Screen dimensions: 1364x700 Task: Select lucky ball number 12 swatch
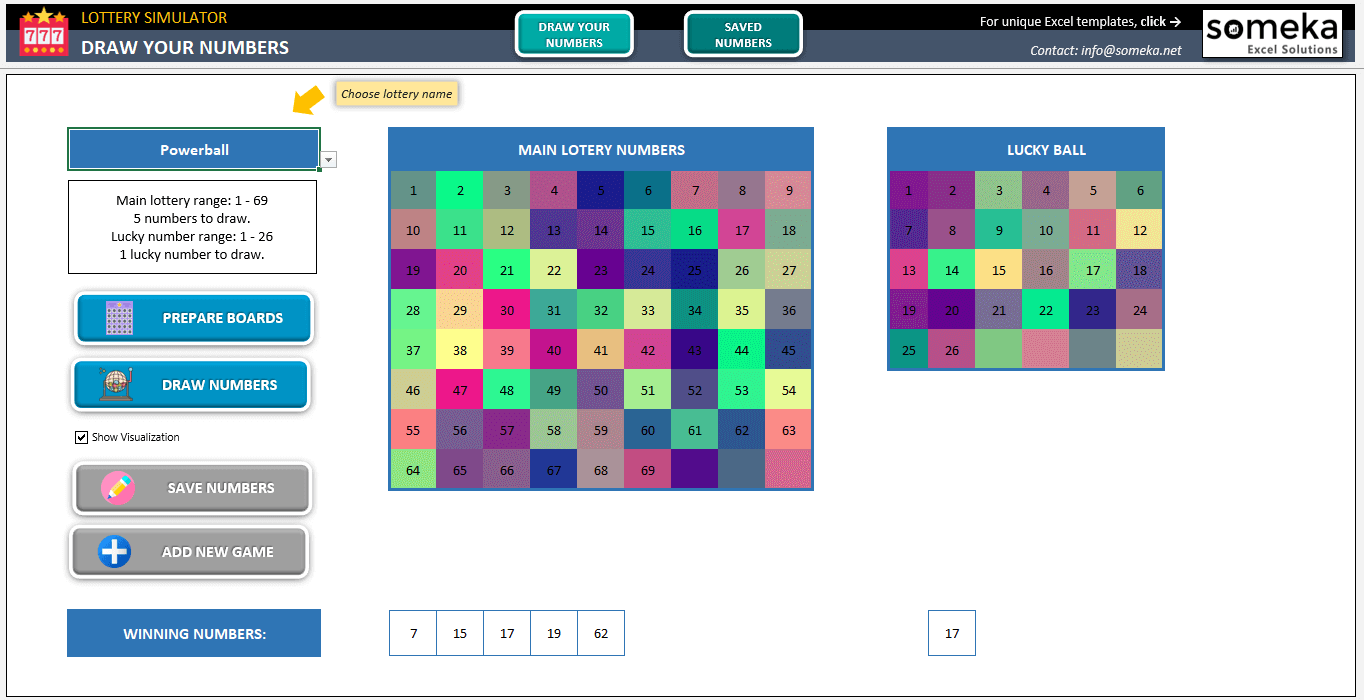pyautogui.click(x=1140, y=230)
